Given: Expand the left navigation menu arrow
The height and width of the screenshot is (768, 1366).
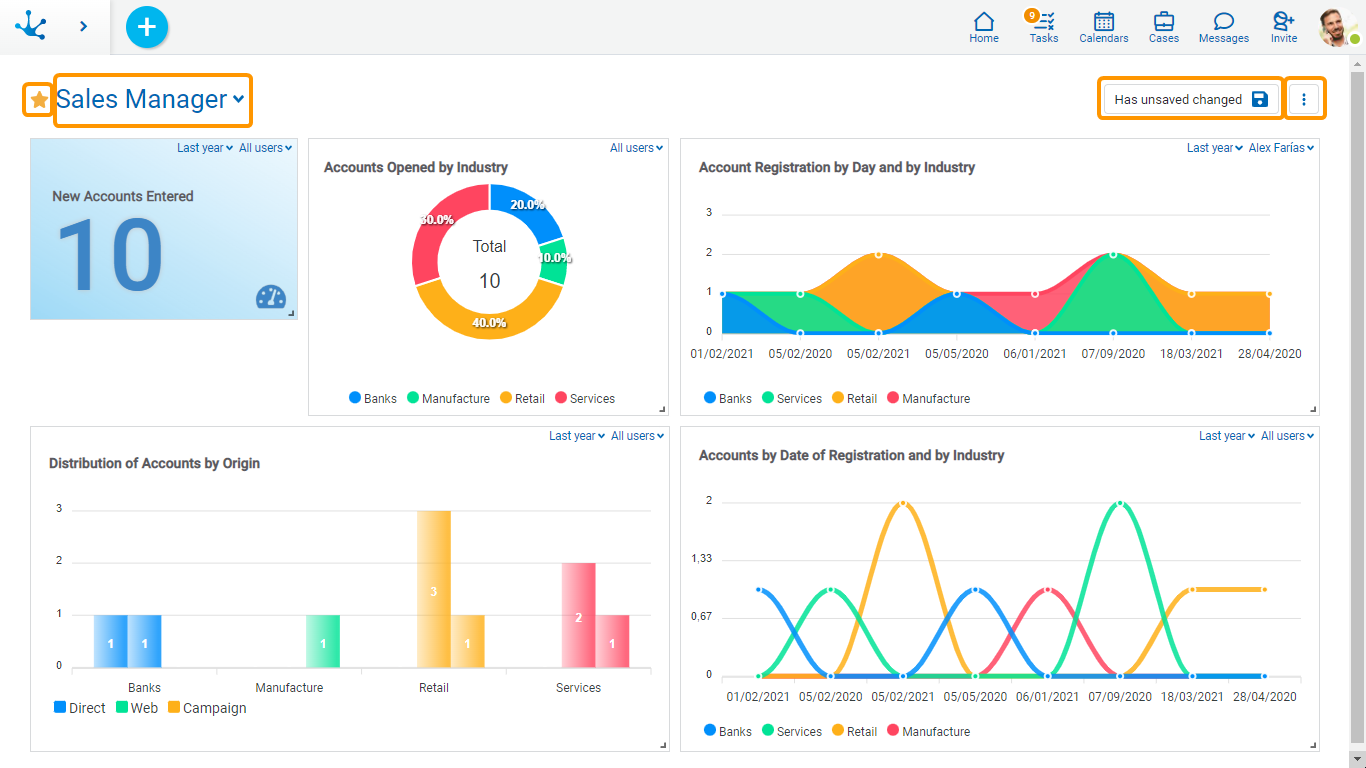Looking at the screenshot, I should tap(83, 27).
